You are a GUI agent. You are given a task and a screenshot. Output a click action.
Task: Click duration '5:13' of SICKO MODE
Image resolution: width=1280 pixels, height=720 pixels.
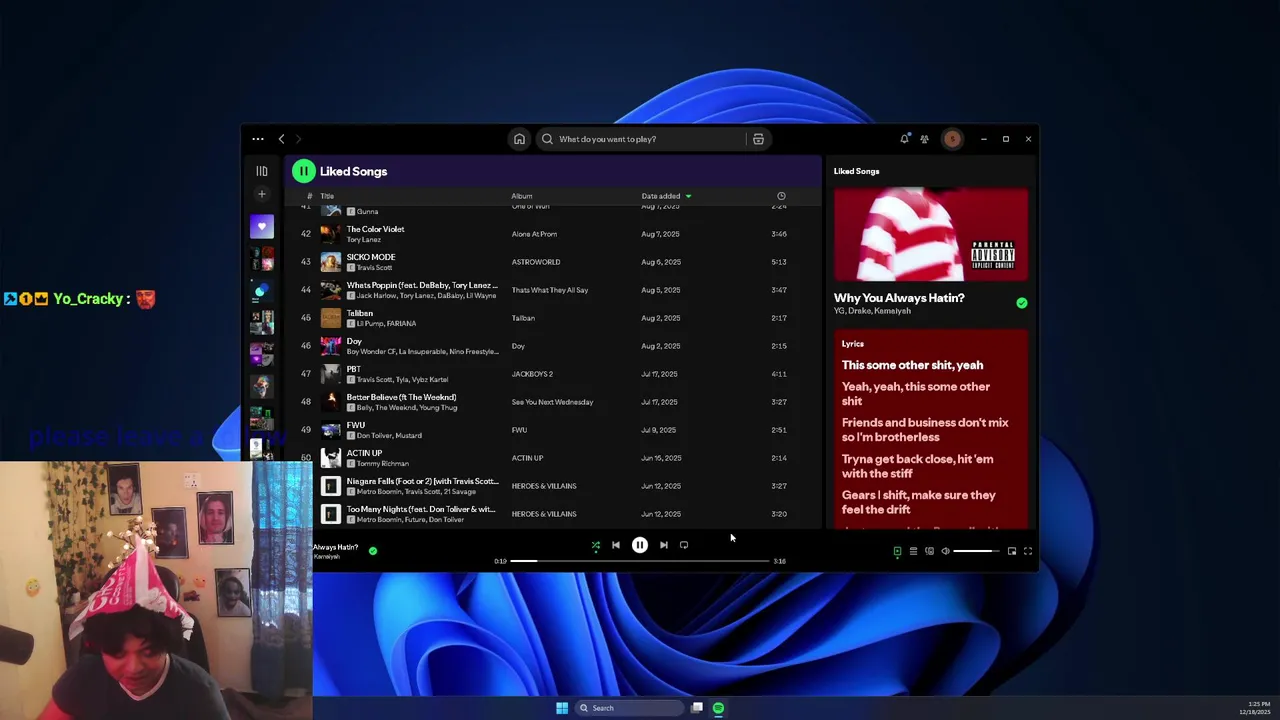point(779,262)
